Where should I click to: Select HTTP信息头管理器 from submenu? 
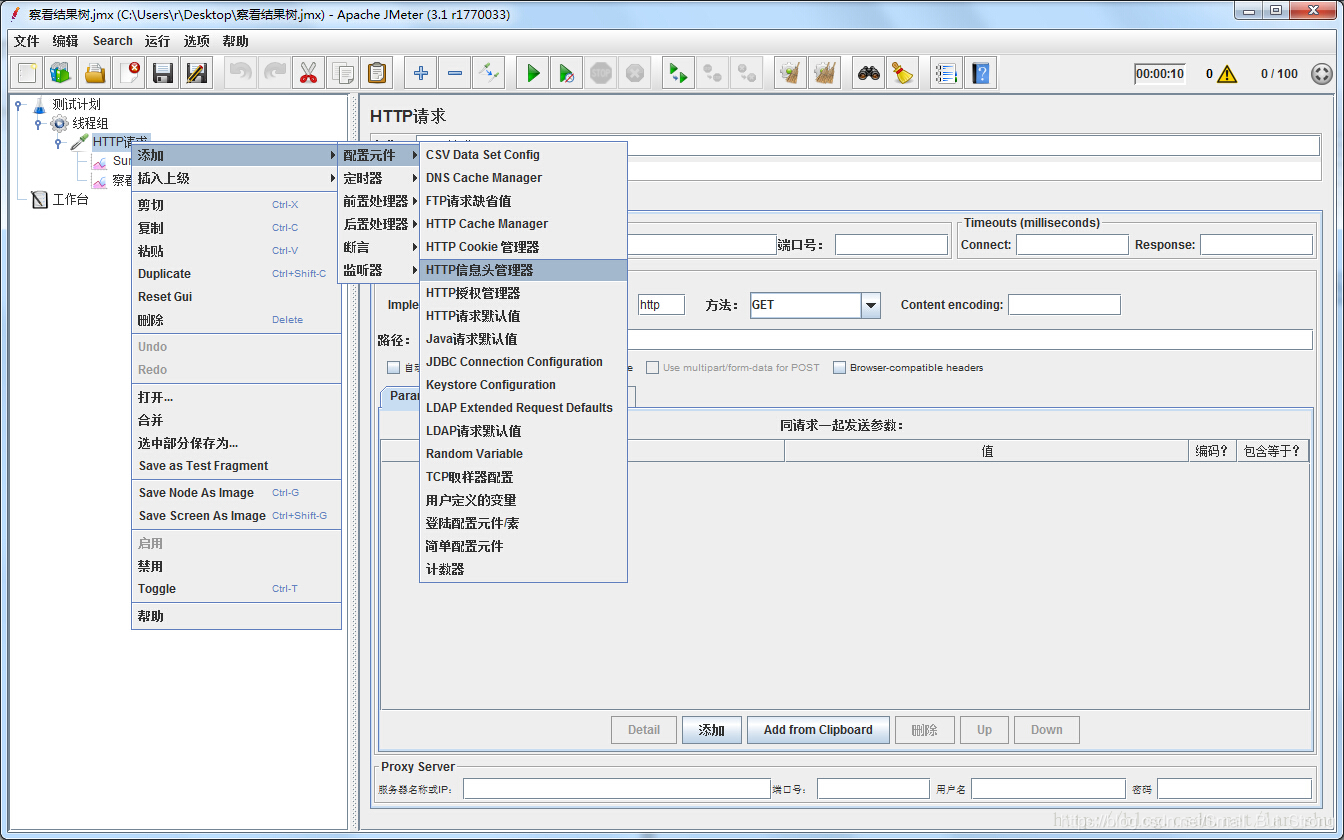click(x=523, y=270)
